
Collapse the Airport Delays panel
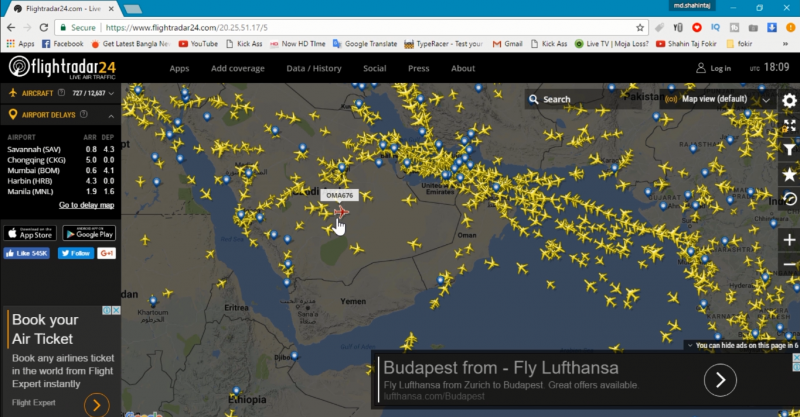[x=111, y=116]
